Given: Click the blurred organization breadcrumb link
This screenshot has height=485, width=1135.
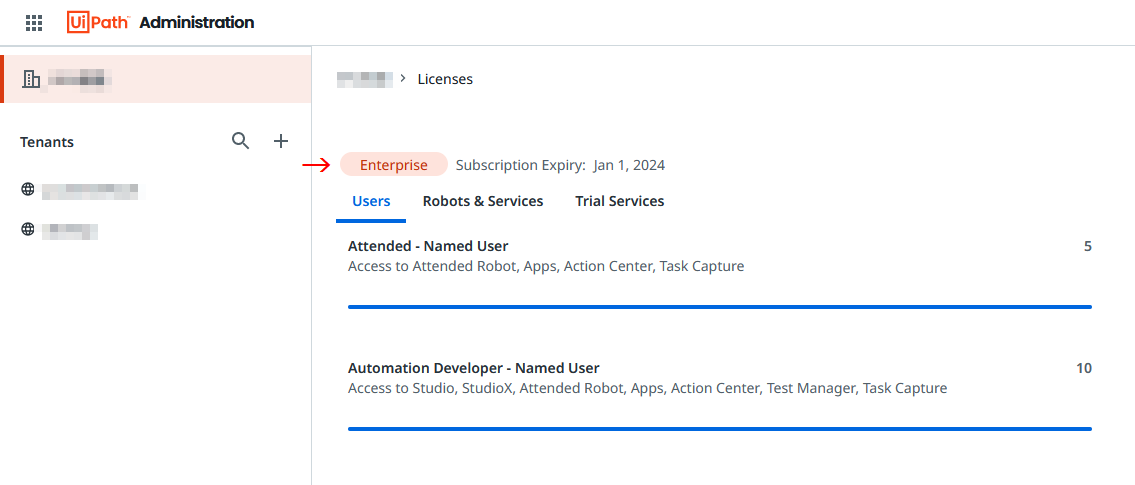Looking at the screenshot, I should click(x=365, y=79).
